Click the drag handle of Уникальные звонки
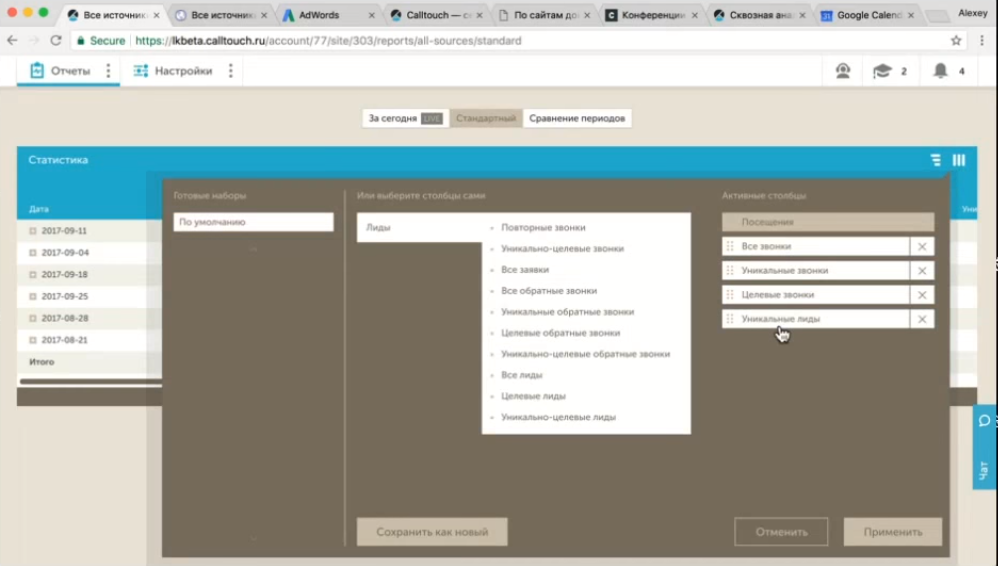998x566 pixels. tap(730, 271)
